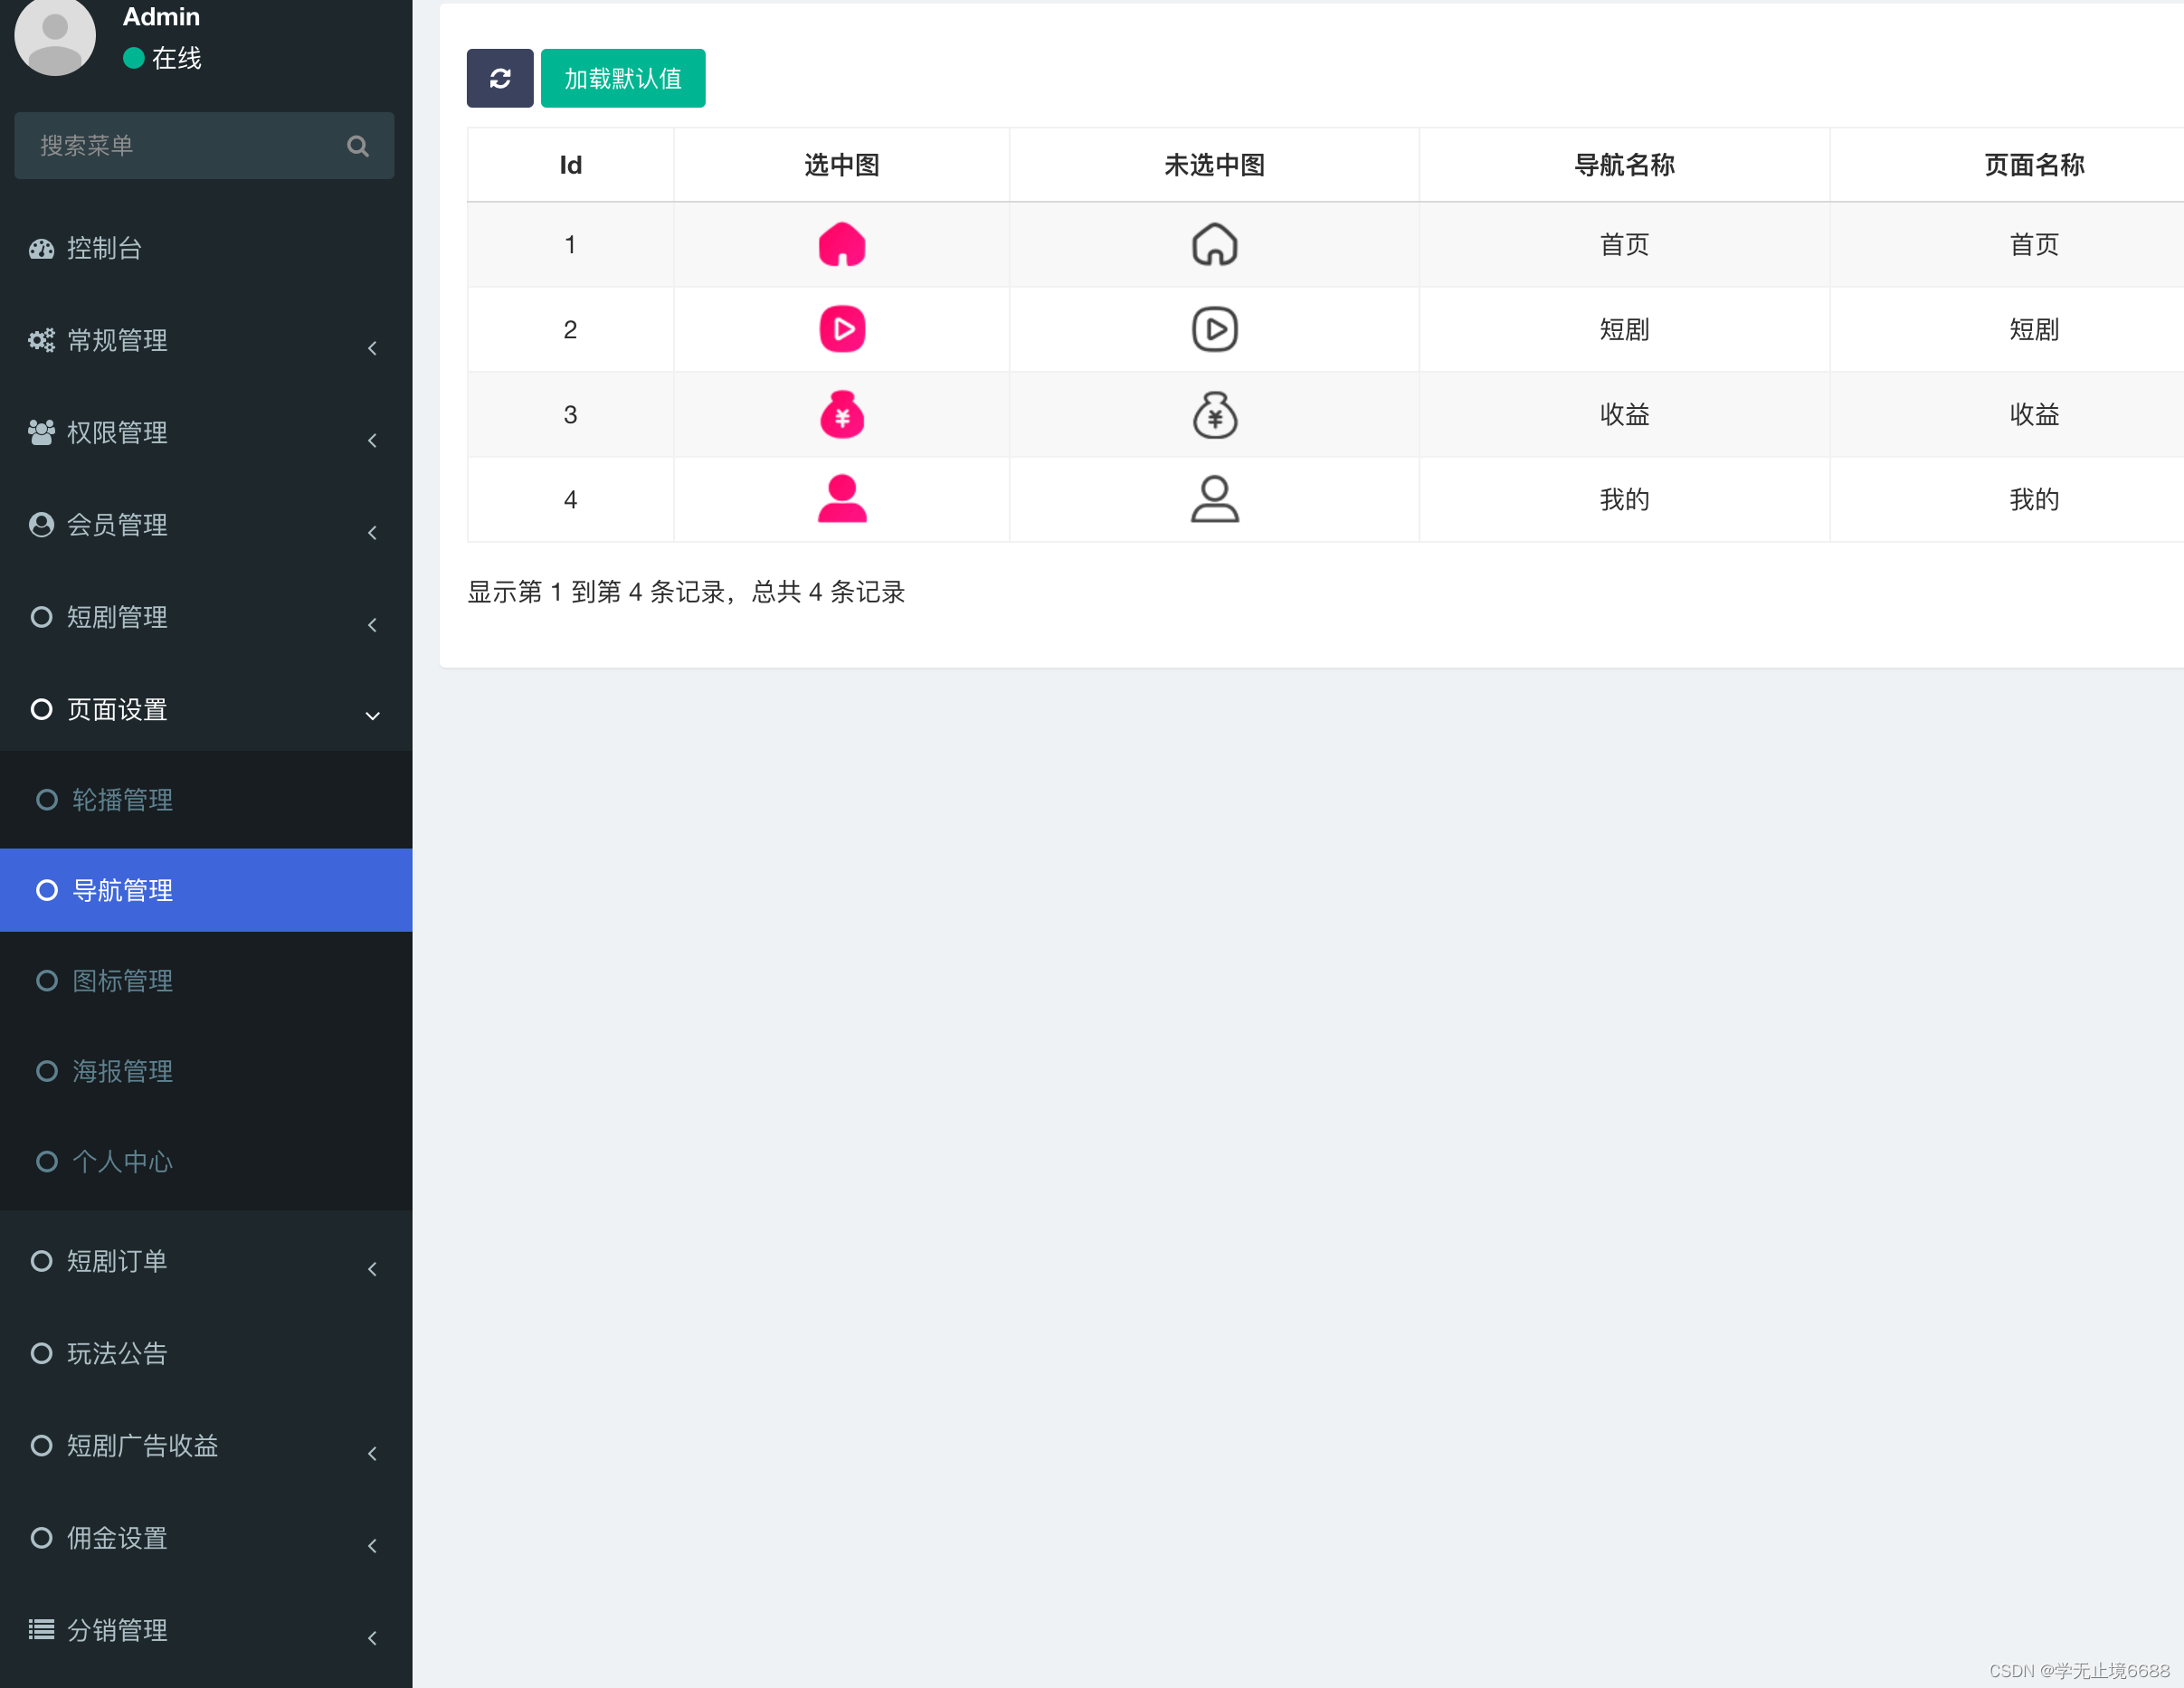Click the outlined user profile icon
The height and width of the screenshot is (1688, 2184).
pyautogui.click(x=1214, y=499)
